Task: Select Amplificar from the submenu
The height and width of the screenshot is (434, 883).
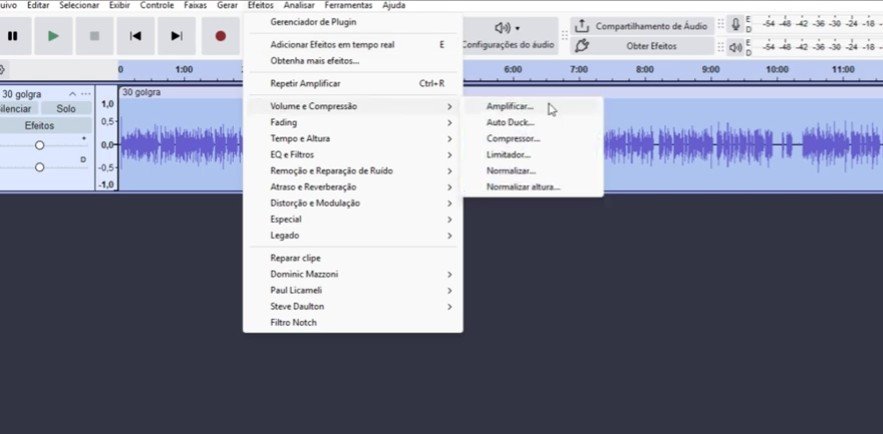Action: pos(510,106)
